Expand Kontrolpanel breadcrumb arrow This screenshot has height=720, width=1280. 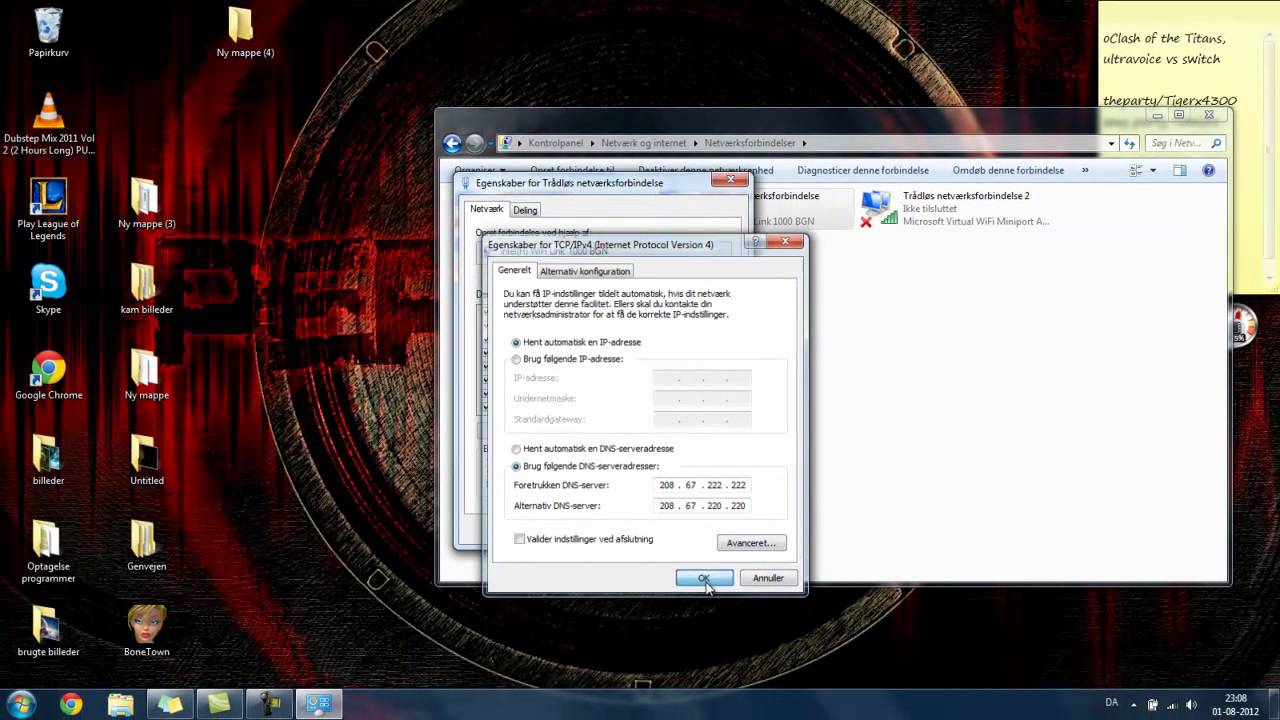594,143
